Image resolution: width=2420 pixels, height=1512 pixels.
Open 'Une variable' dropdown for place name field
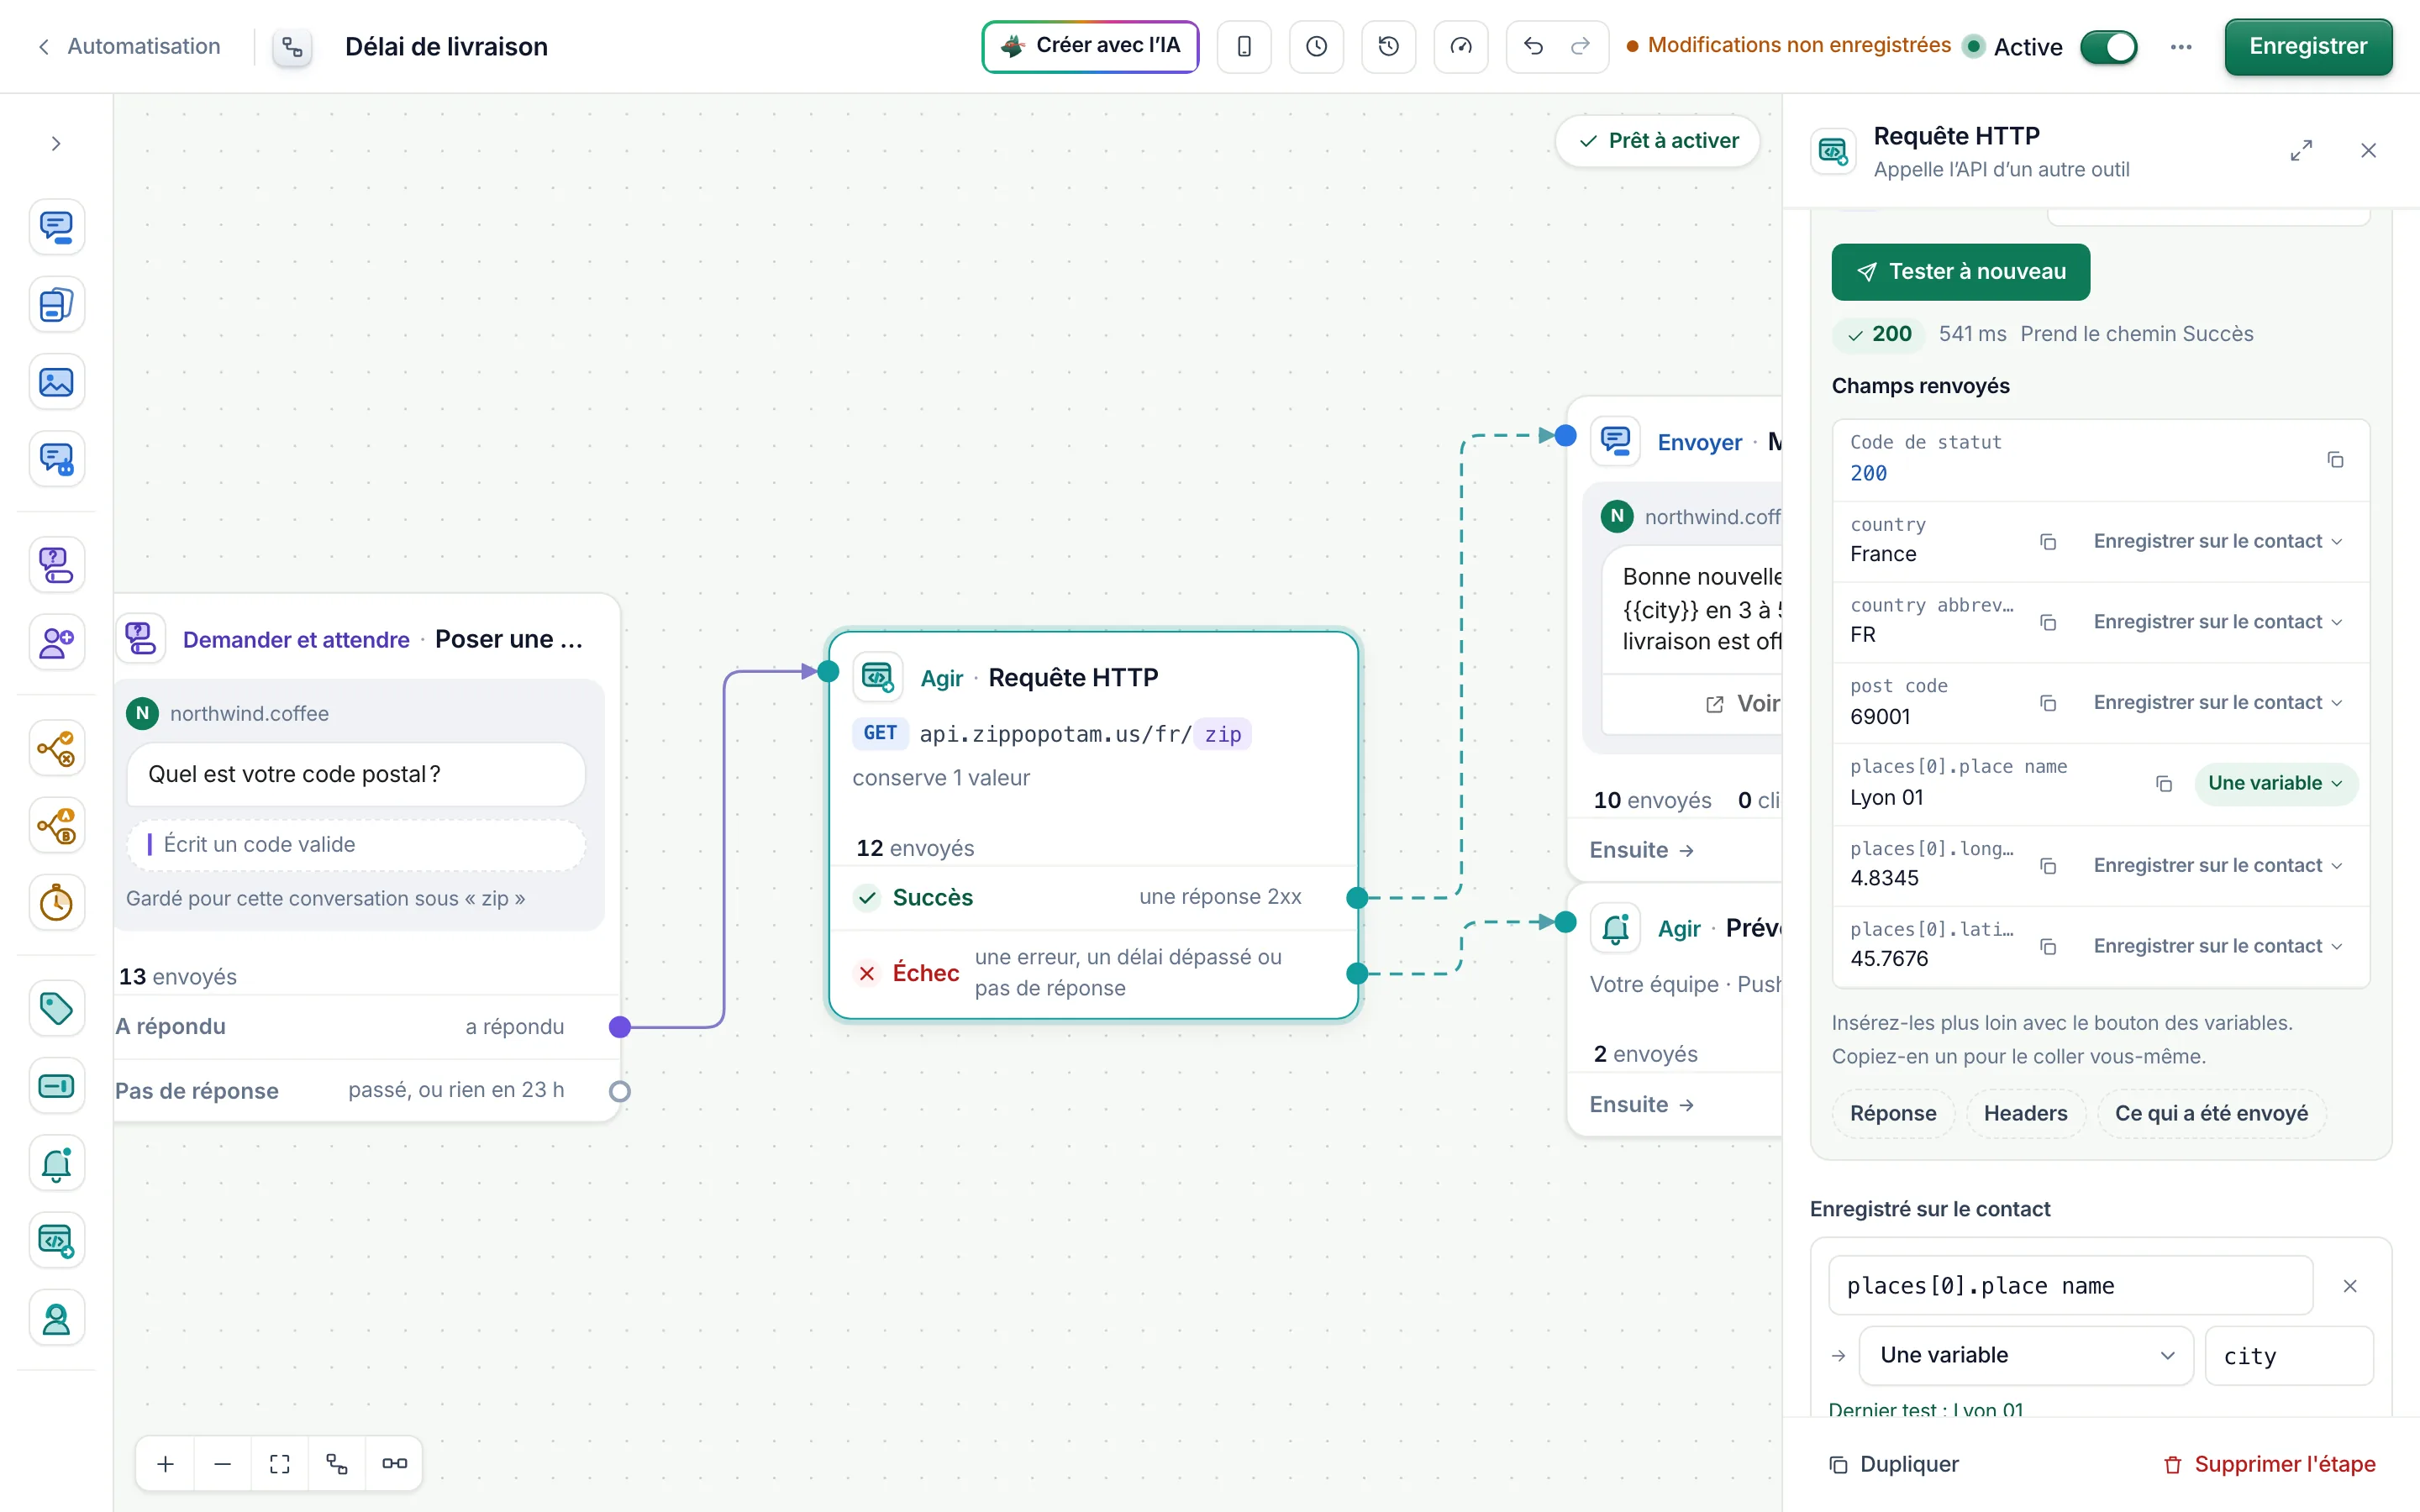pyautogui.click(x=2275, y=783)
